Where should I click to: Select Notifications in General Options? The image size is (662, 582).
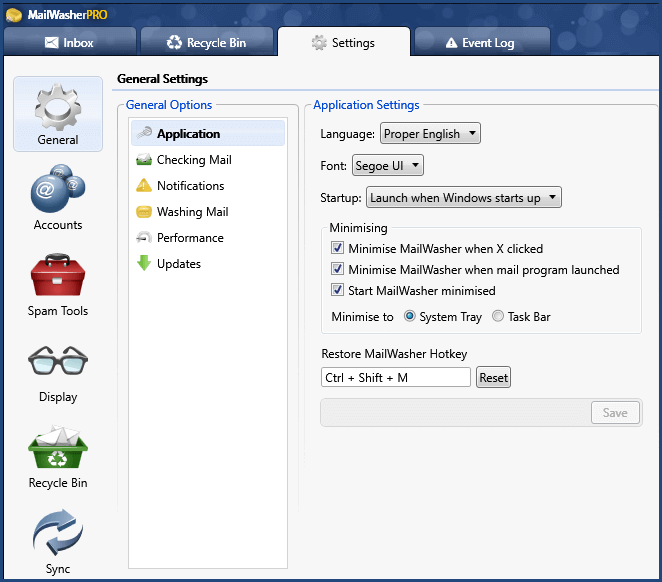pos(208,186)
